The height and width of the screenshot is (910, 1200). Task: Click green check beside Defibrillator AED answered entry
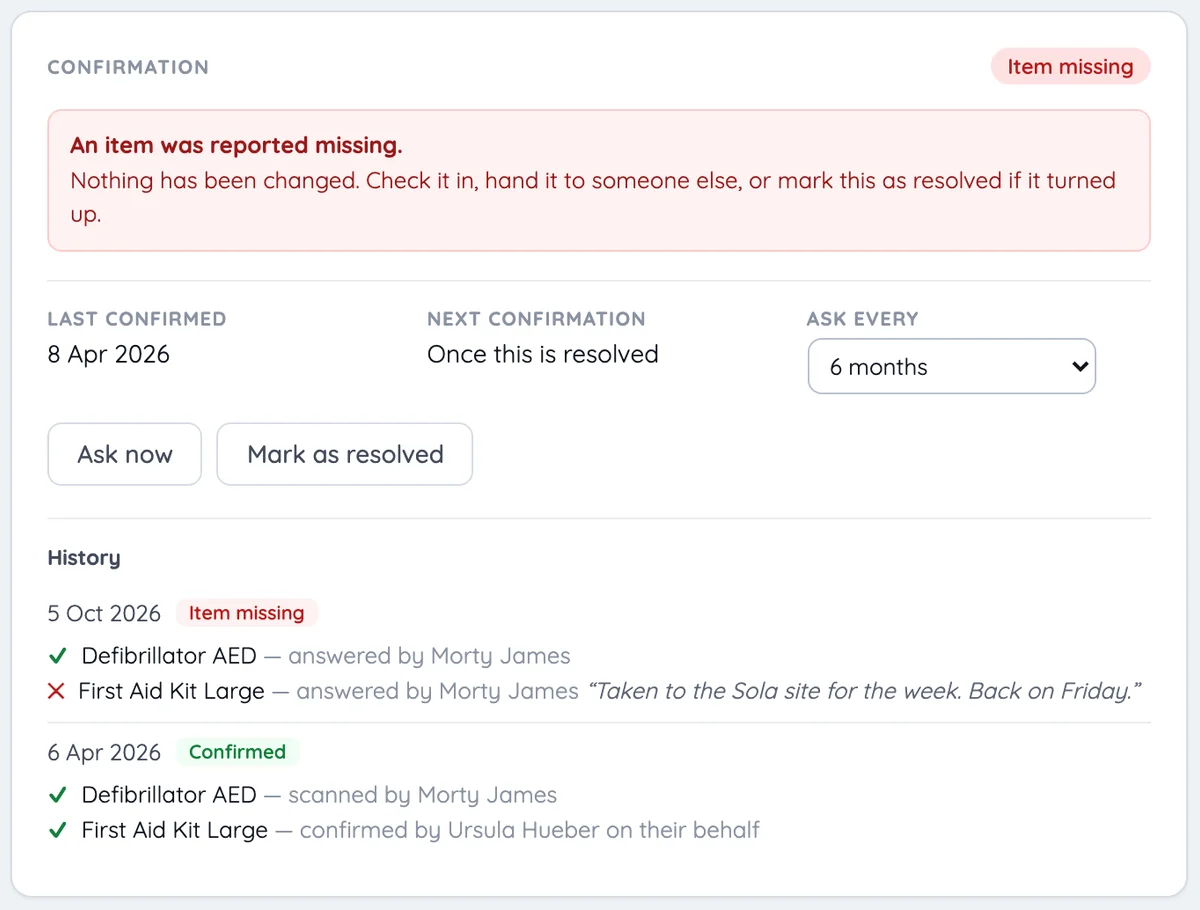[x=57, y=657]
